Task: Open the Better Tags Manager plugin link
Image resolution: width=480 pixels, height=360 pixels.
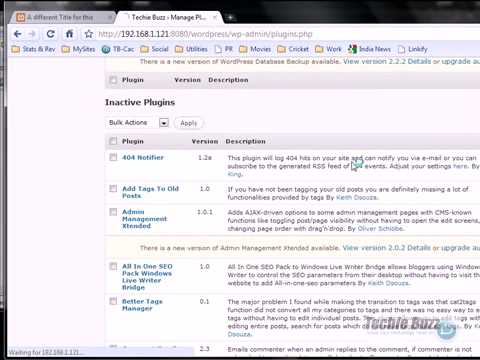Action: pos(142,305)
